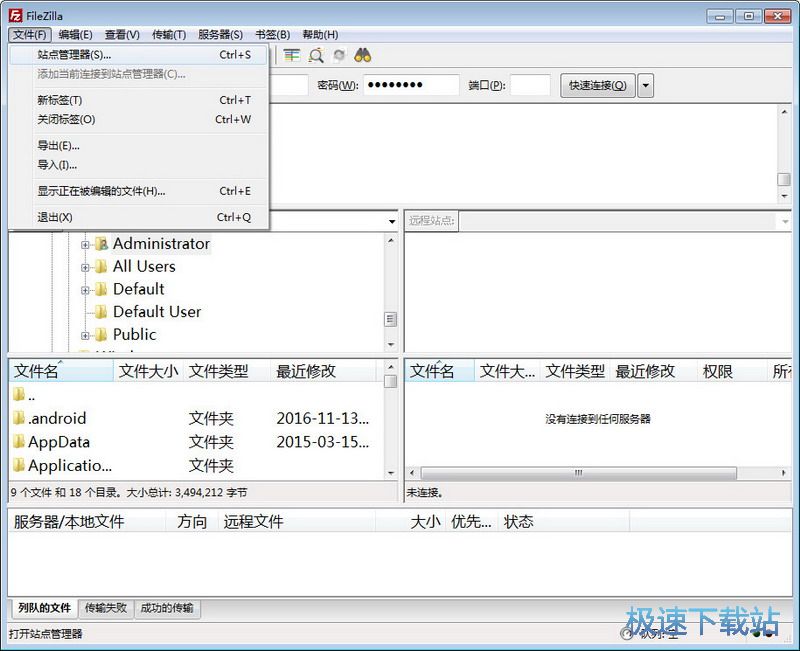Select the 成功的传输 tab toggle
The image size is (800, 651).
166,609
